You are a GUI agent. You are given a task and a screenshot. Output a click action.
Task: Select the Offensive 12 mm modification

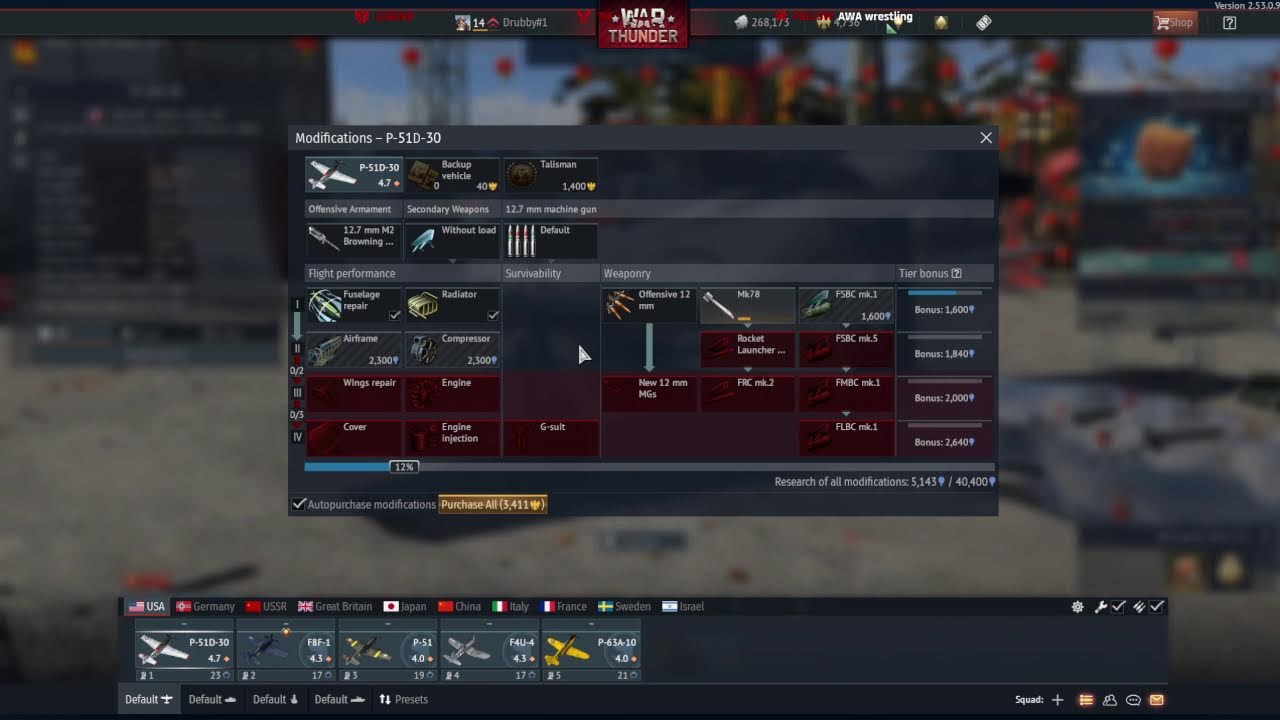648,305
